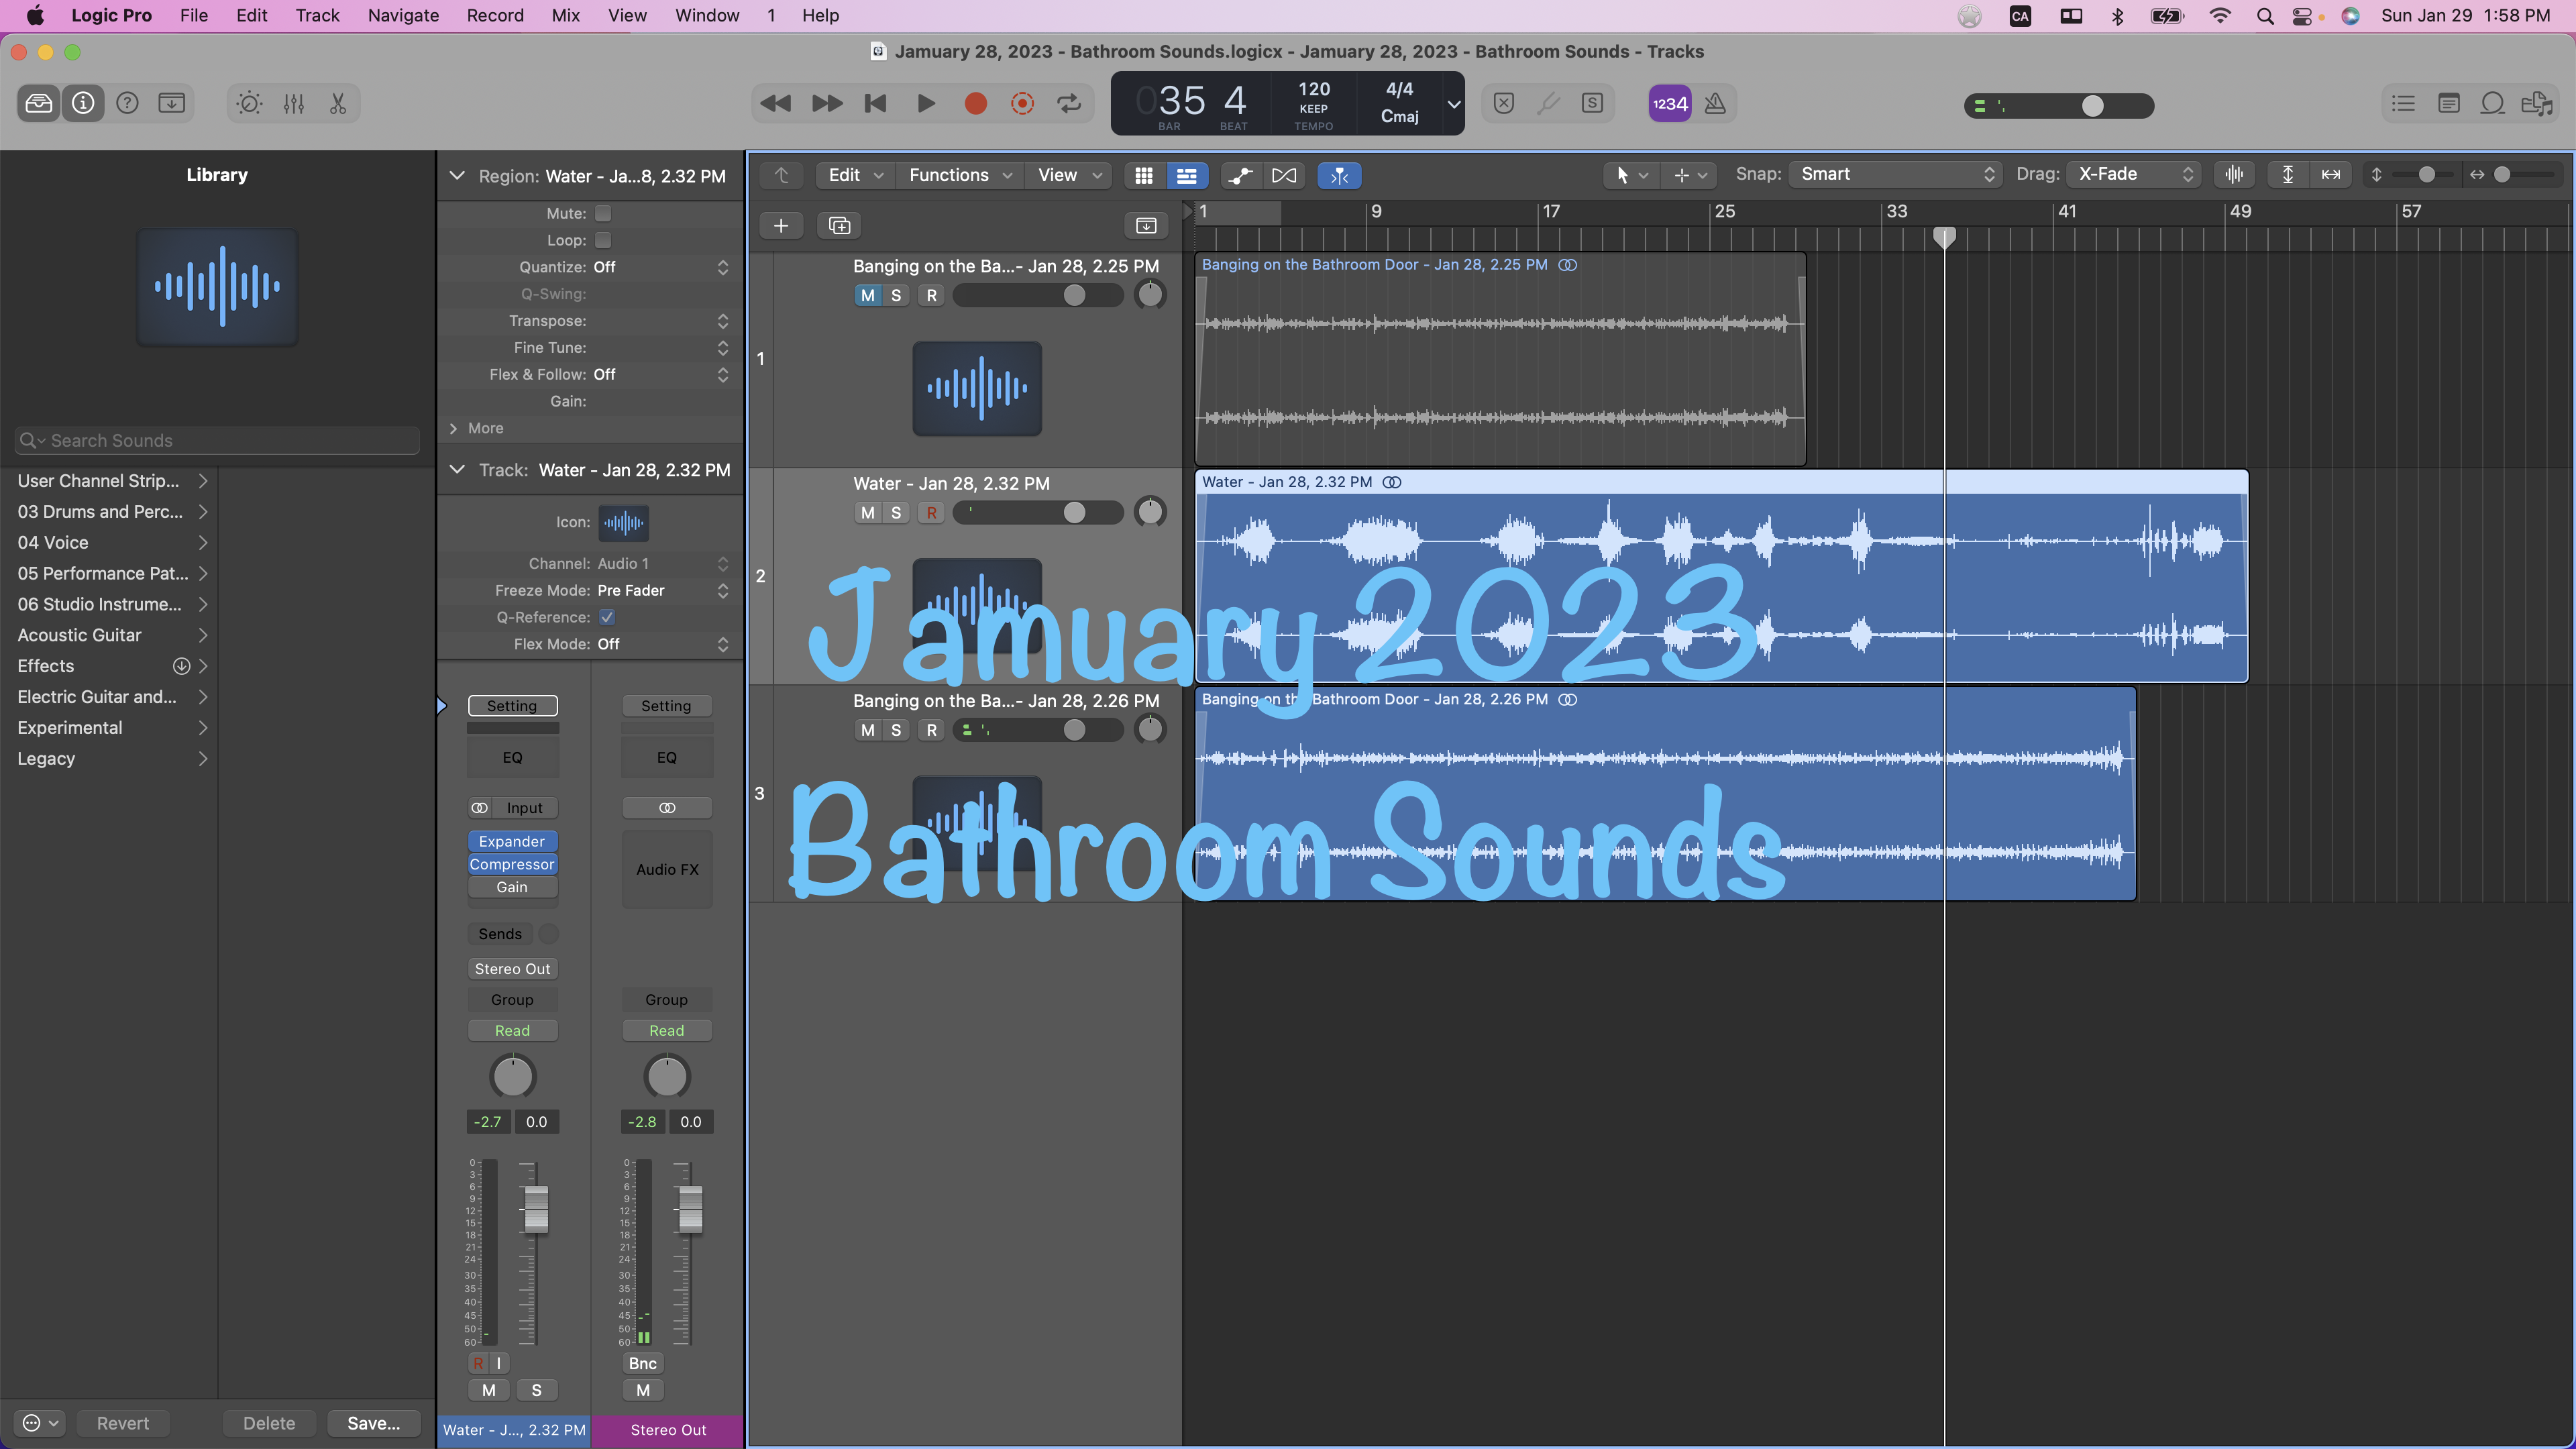Click the Read automation button on Water strip

pos(512,1031)
